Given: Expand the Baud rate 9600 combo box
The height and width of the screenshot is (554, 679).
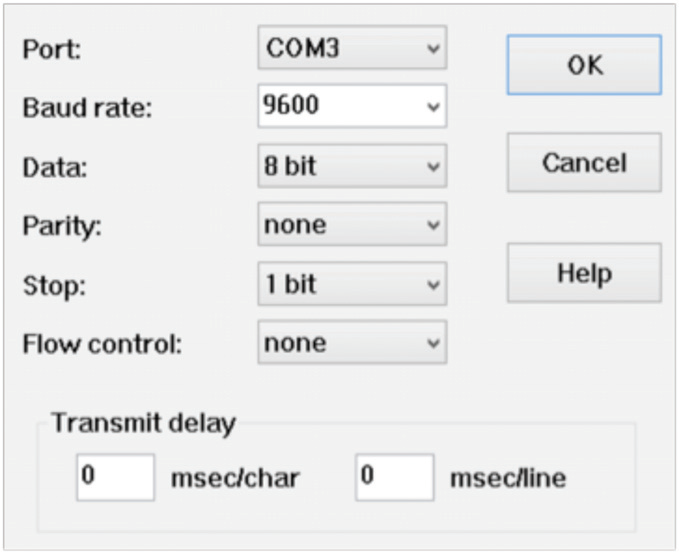Looking at the screenshot, I should tap(352, 106).
